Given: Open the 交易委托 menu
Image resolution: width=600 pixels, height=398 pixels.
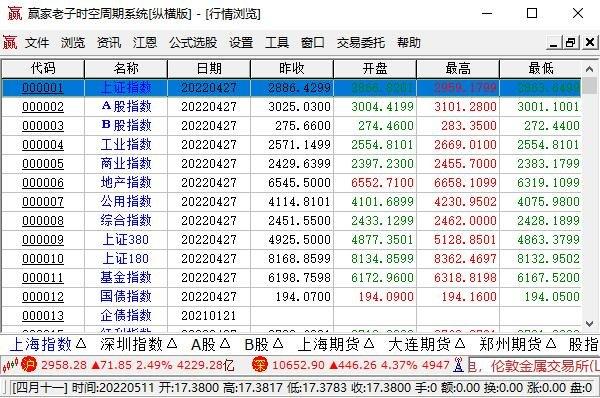Looking at the screenshot, I should [x=361, y=42].
